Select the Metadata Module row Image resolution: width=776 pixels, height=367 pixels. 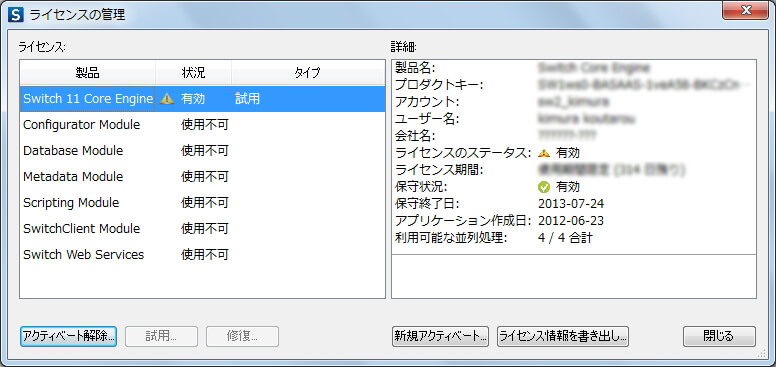[x=202, y=177]
